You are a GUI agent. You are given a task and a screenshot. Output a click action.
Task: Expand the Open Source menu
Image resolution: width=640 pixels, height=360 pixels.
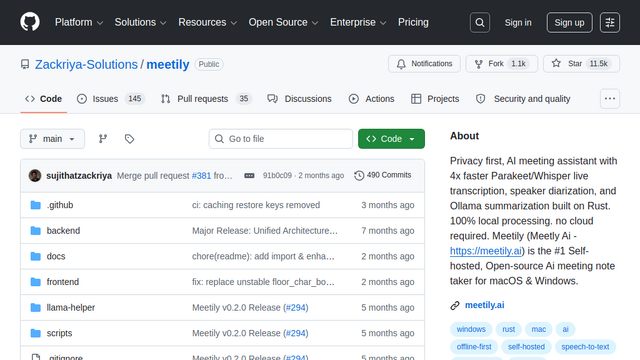(283, 22)
